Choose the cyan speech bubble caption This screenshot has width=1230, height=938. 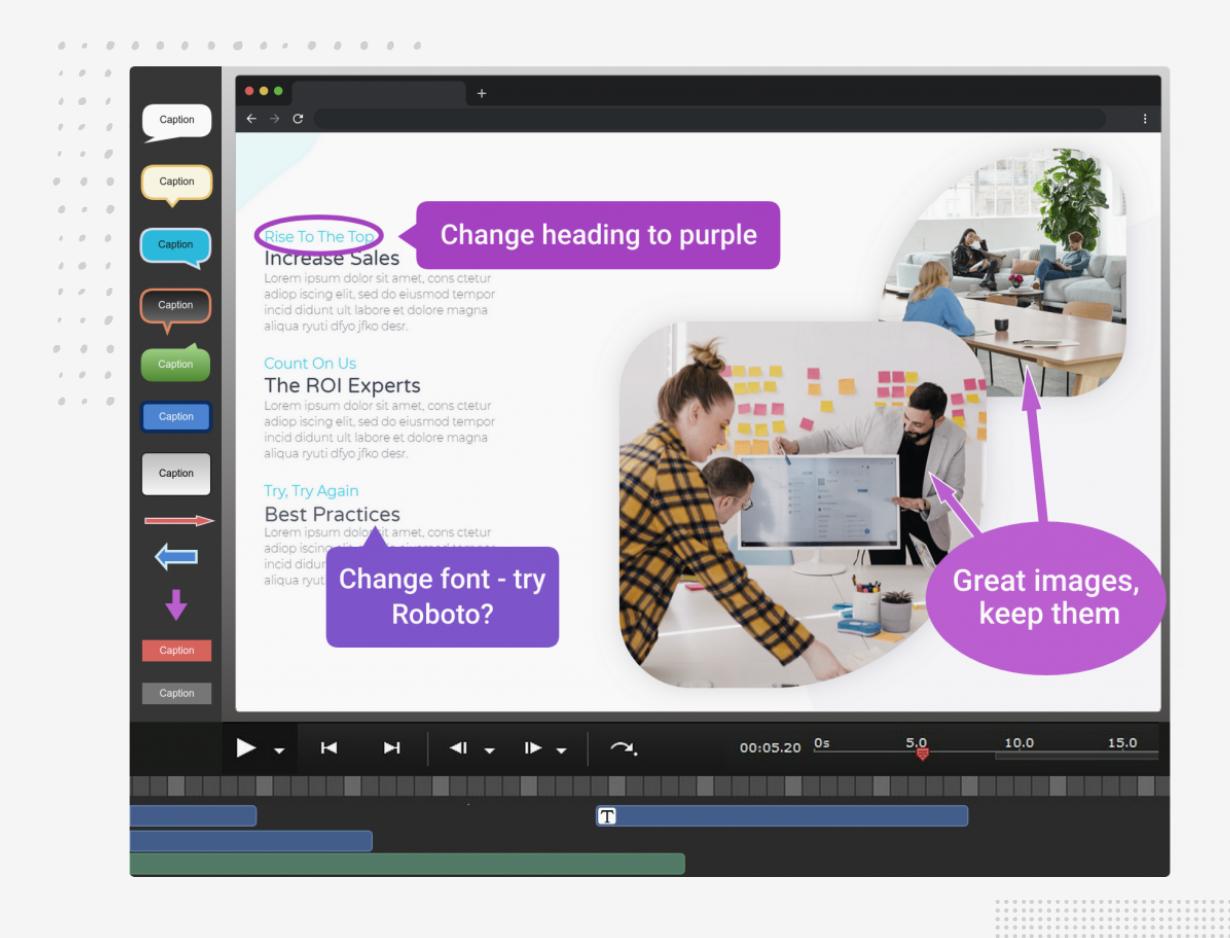pyautogui.click(x=176, y=245)
